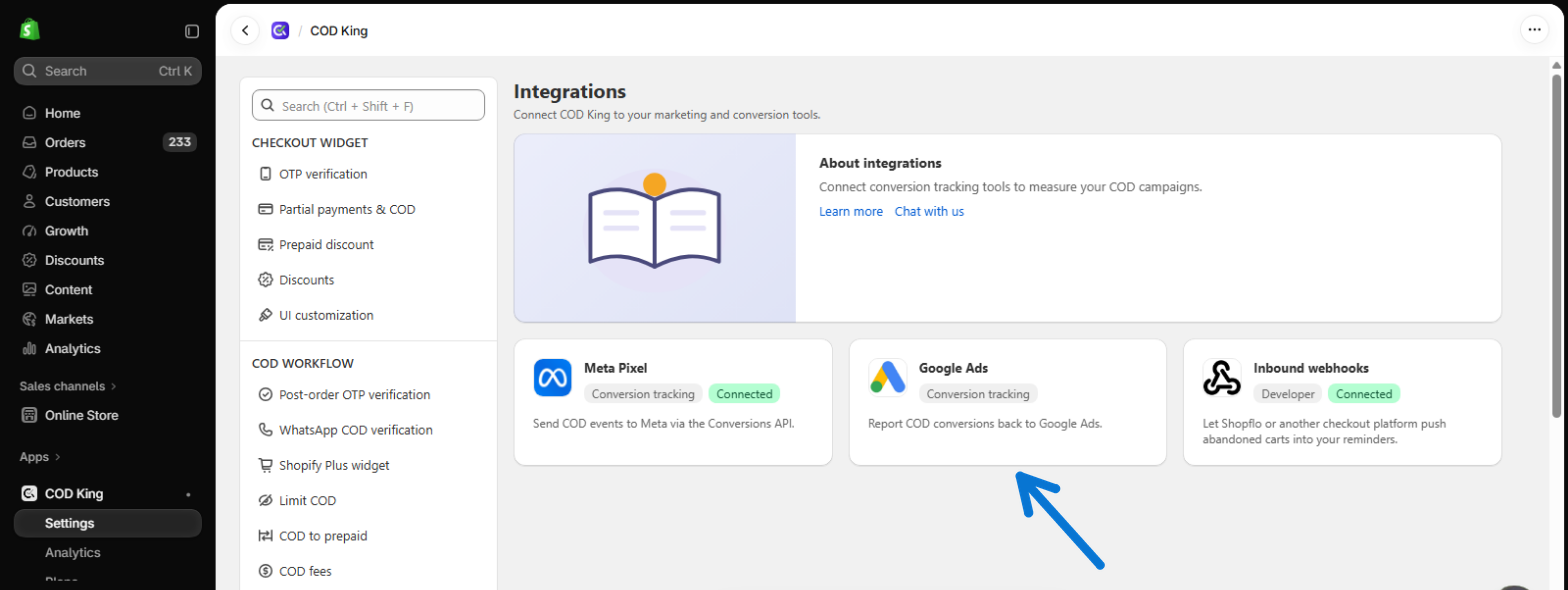
Task: Click the settings Search (Ctrl + Shift + F) field
Action: (368, 105)
